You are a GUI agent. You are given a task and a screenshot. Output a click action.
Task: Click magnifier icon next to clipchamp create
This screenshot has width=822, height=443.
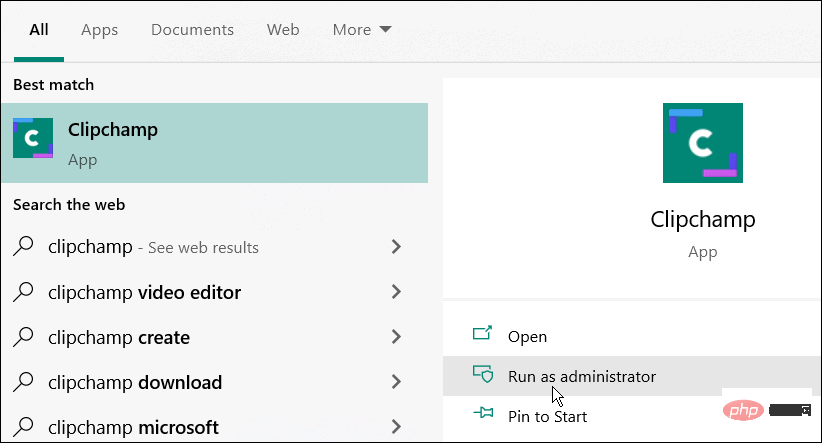(23, 337)
